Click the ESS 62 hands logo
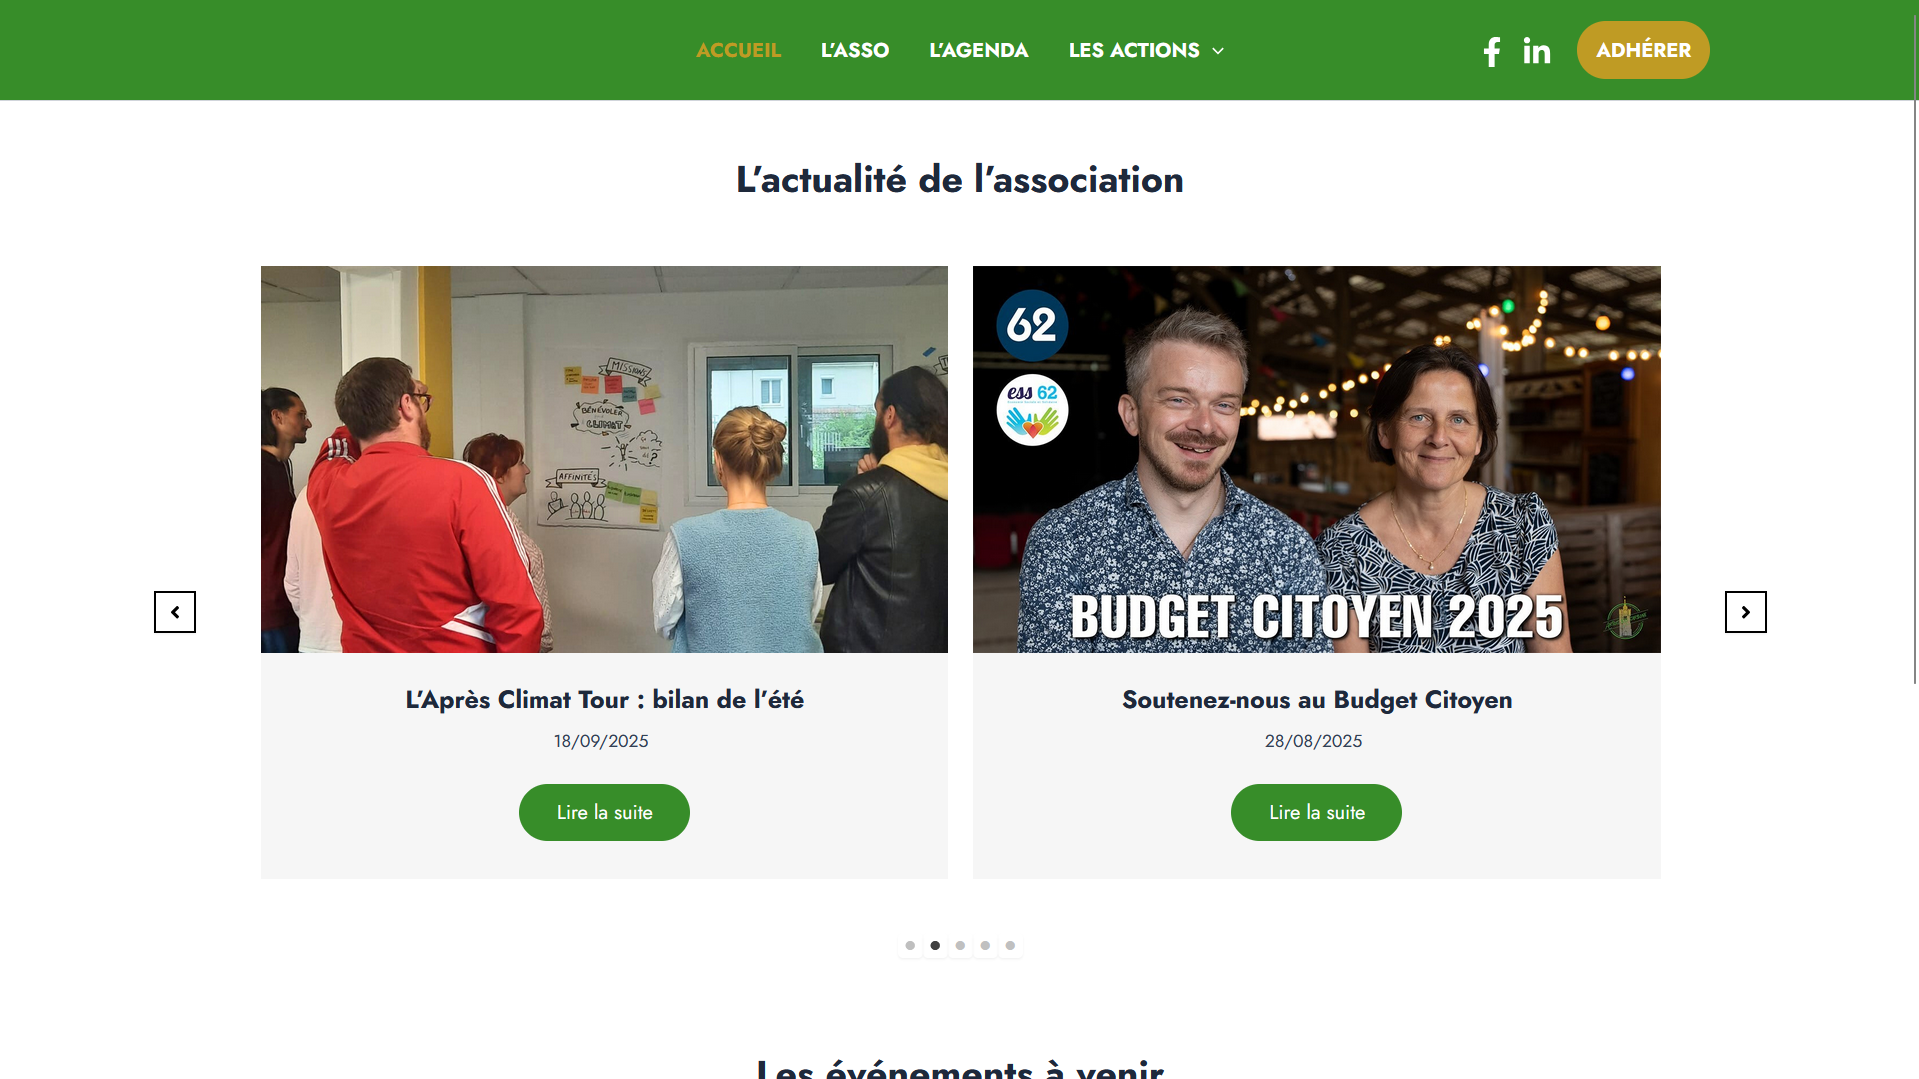Viewport: 1919px width, 1079px height. click(x=1032, y=410)
